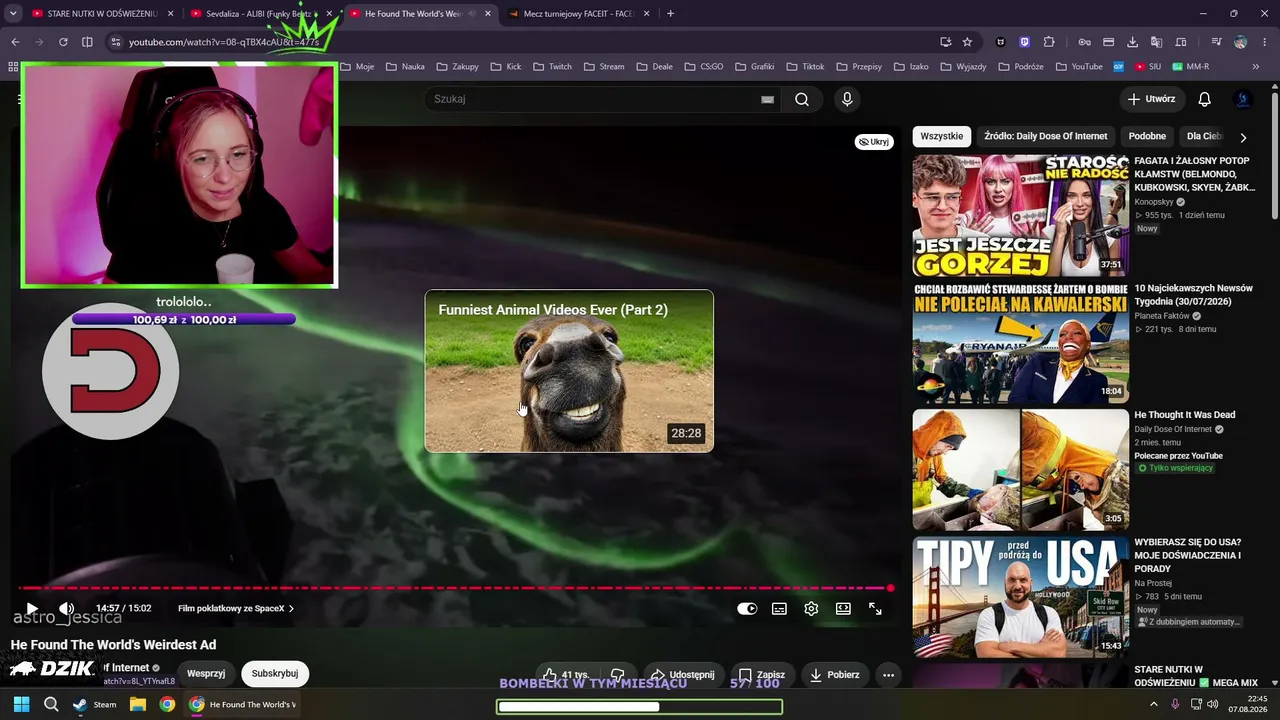Save video with the Zapisz button
Viewport: 1280px width, 720px height.
(762, 675)
